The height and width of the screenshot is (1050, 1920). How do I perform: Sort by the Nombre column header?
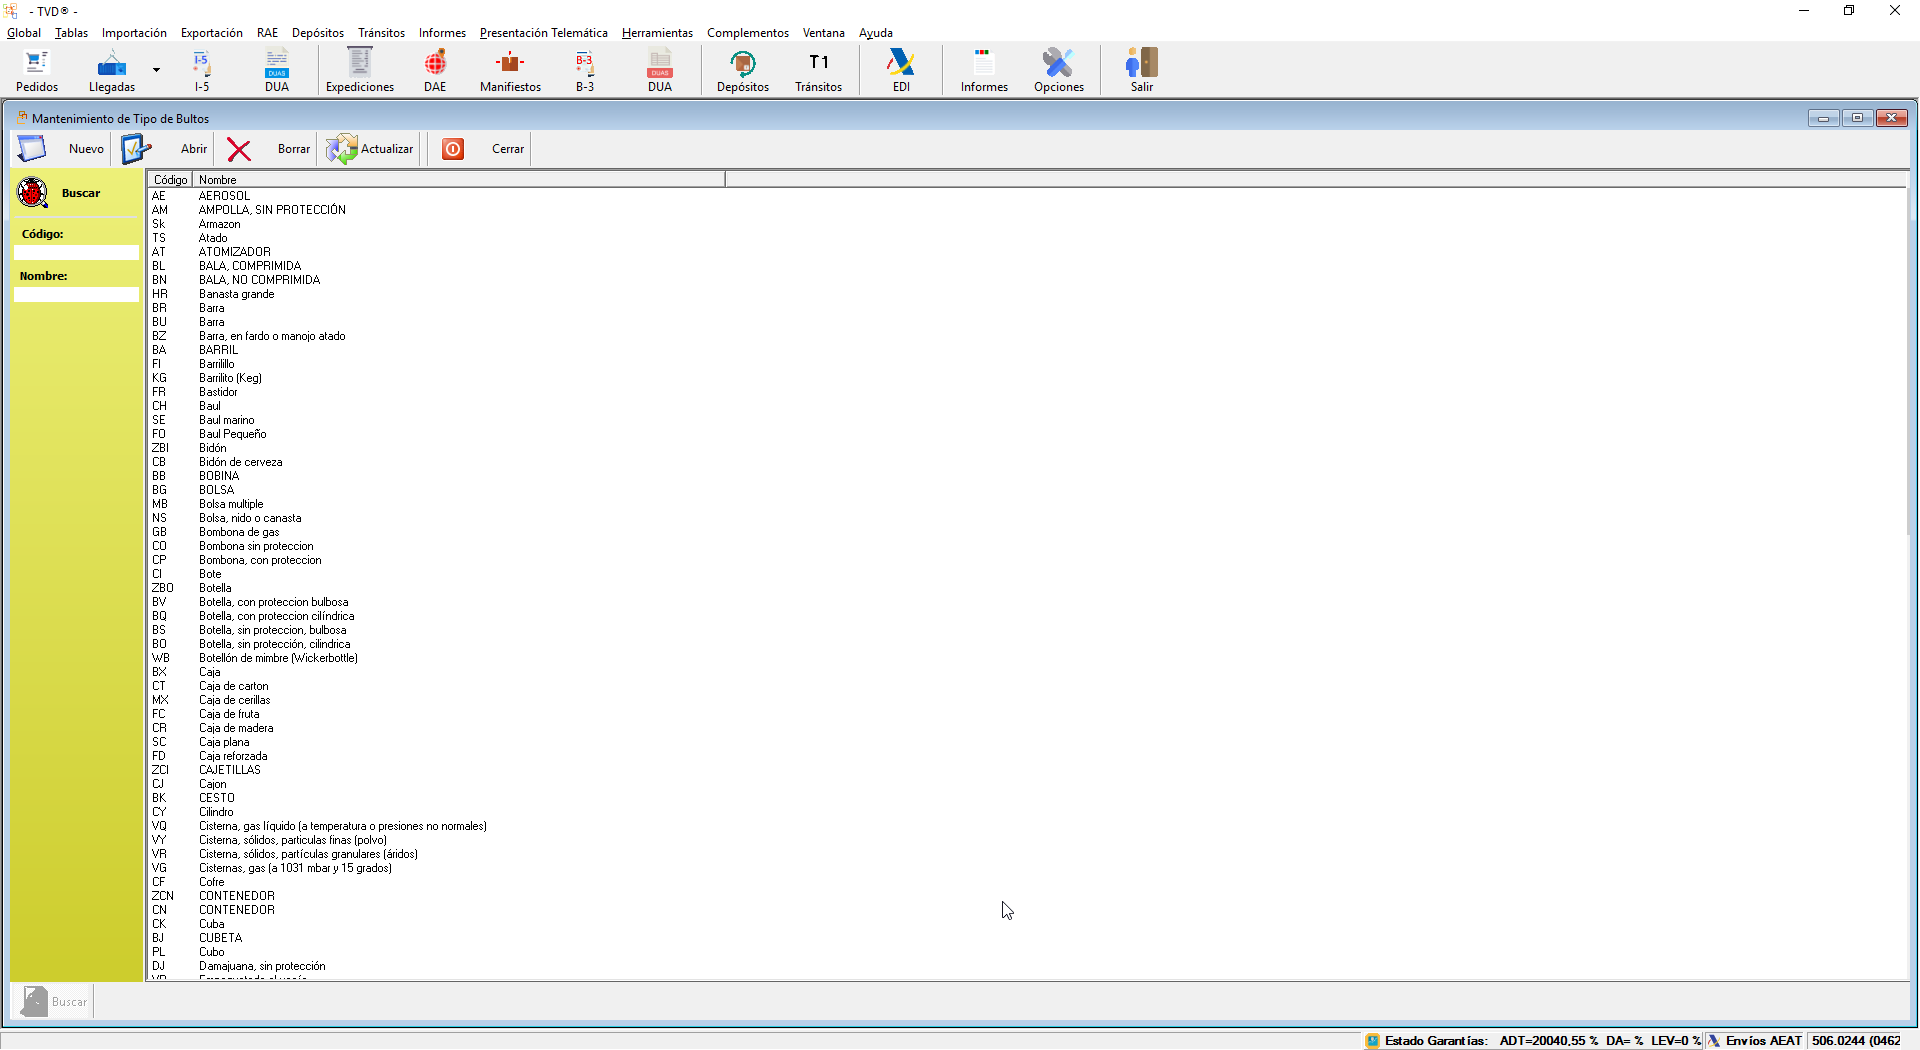(x=458, y=180)
